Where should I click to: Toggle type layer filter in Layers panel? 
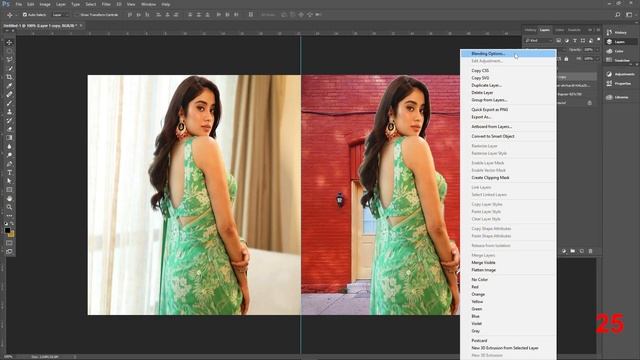(575, 40)
